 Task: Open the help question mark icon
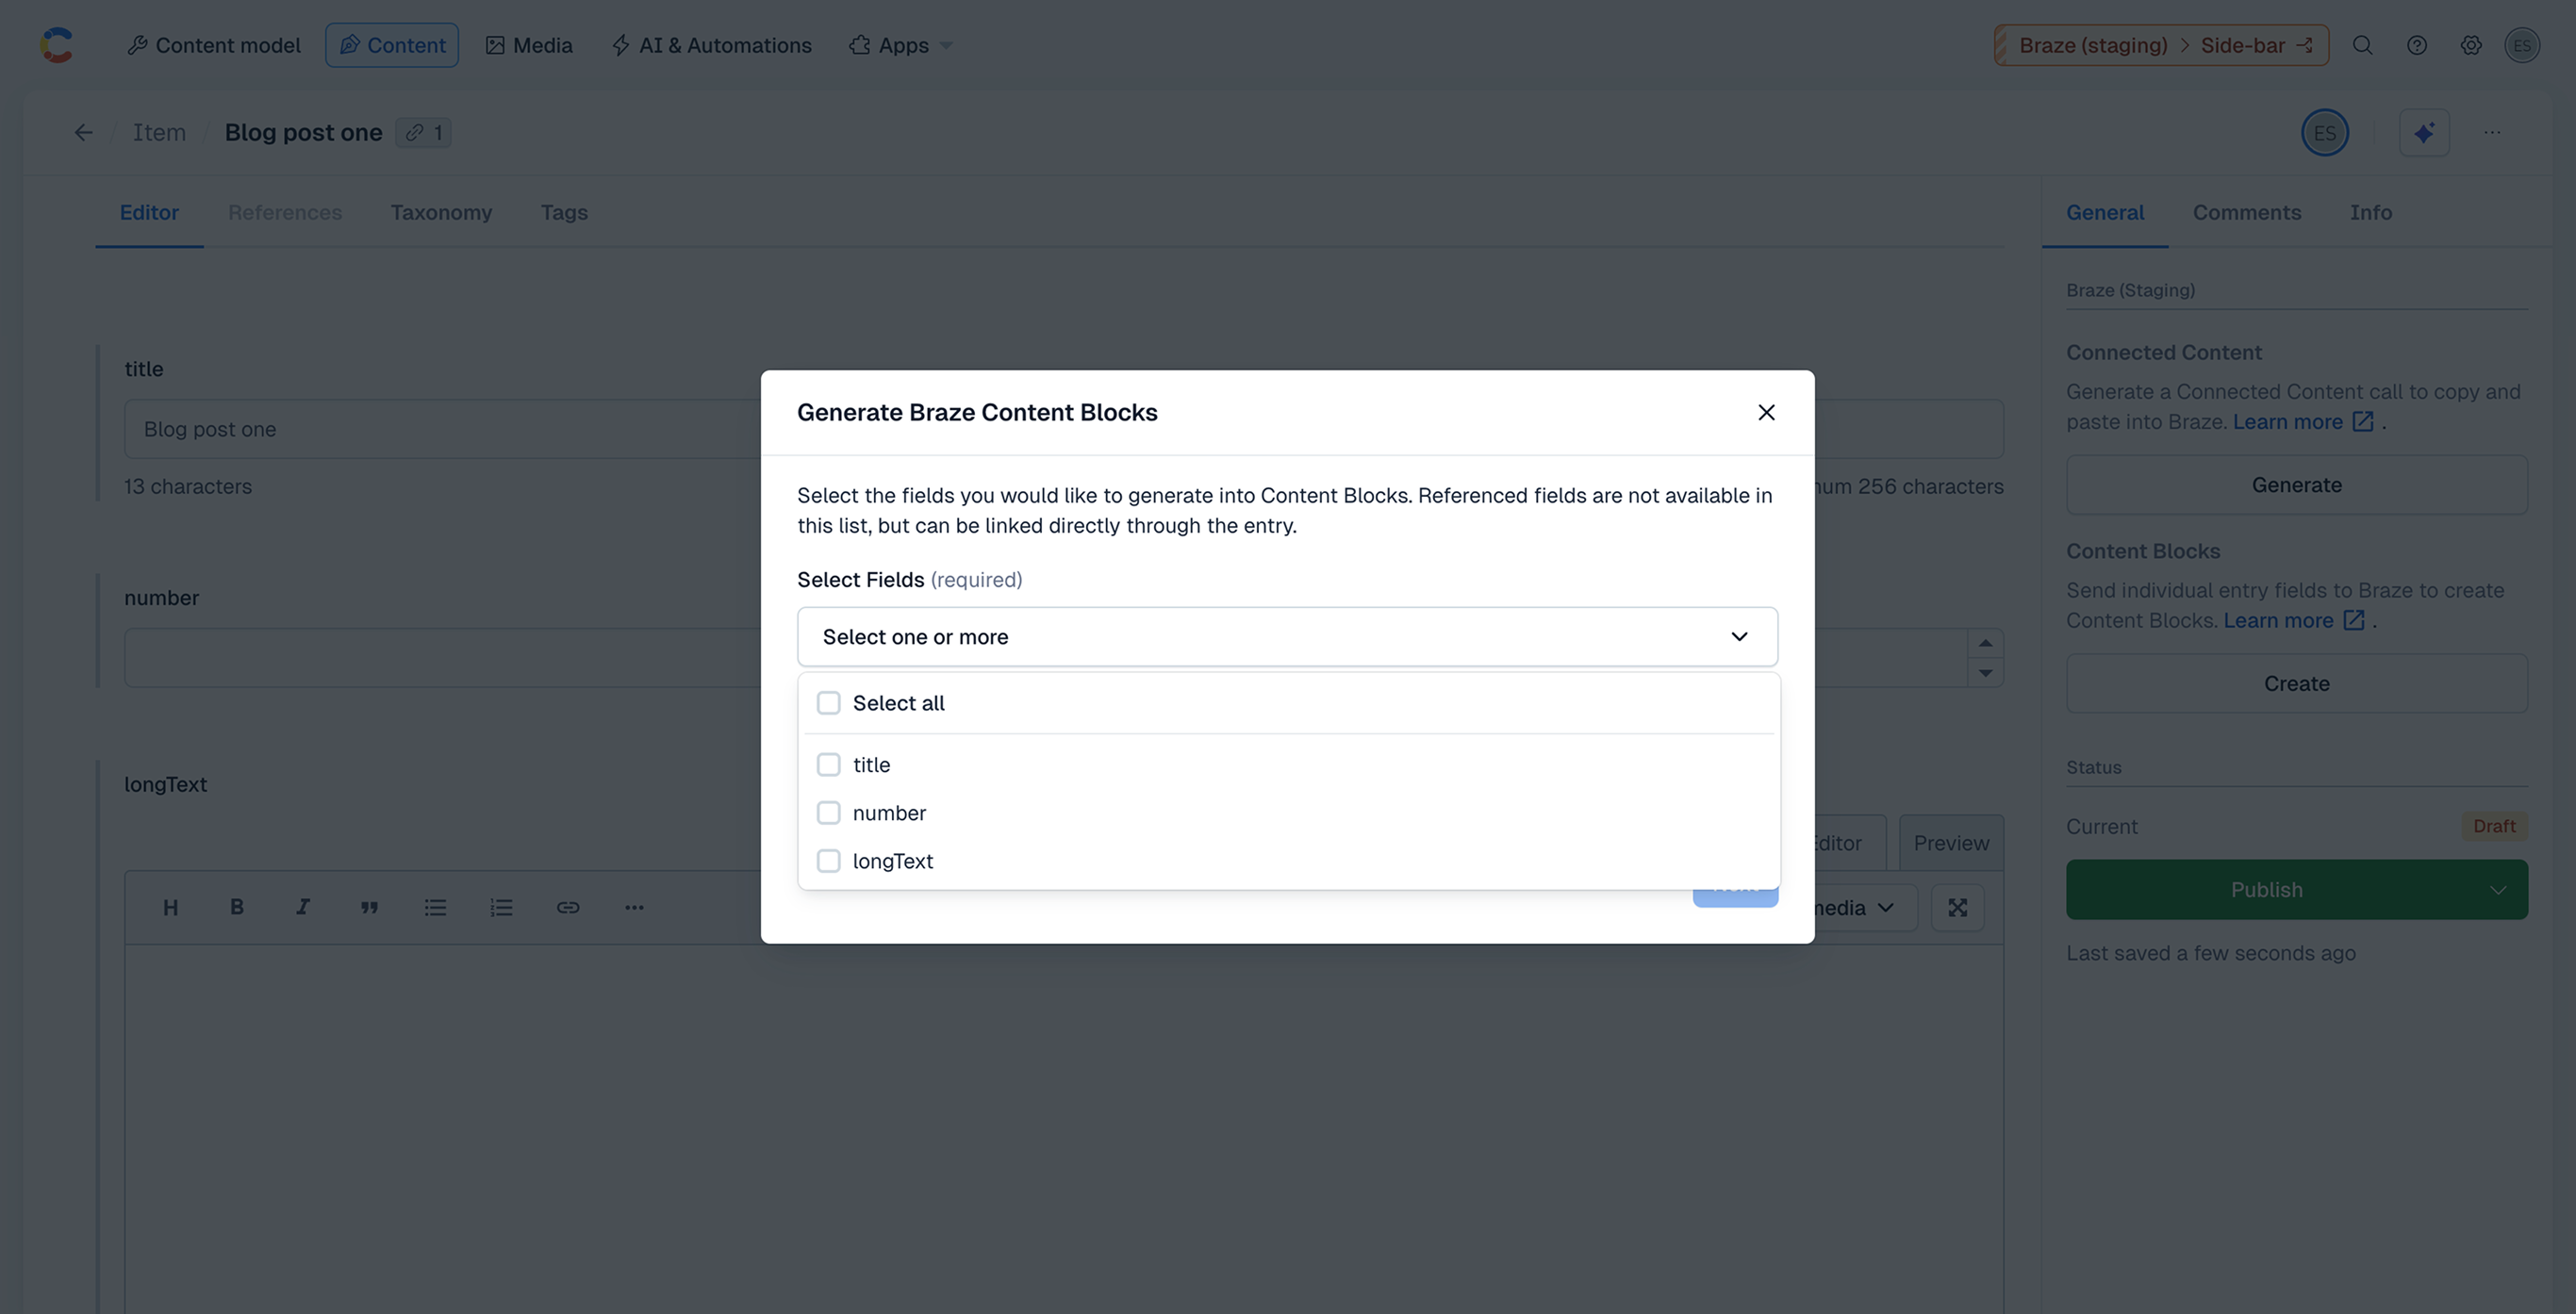click(2417, 45)
